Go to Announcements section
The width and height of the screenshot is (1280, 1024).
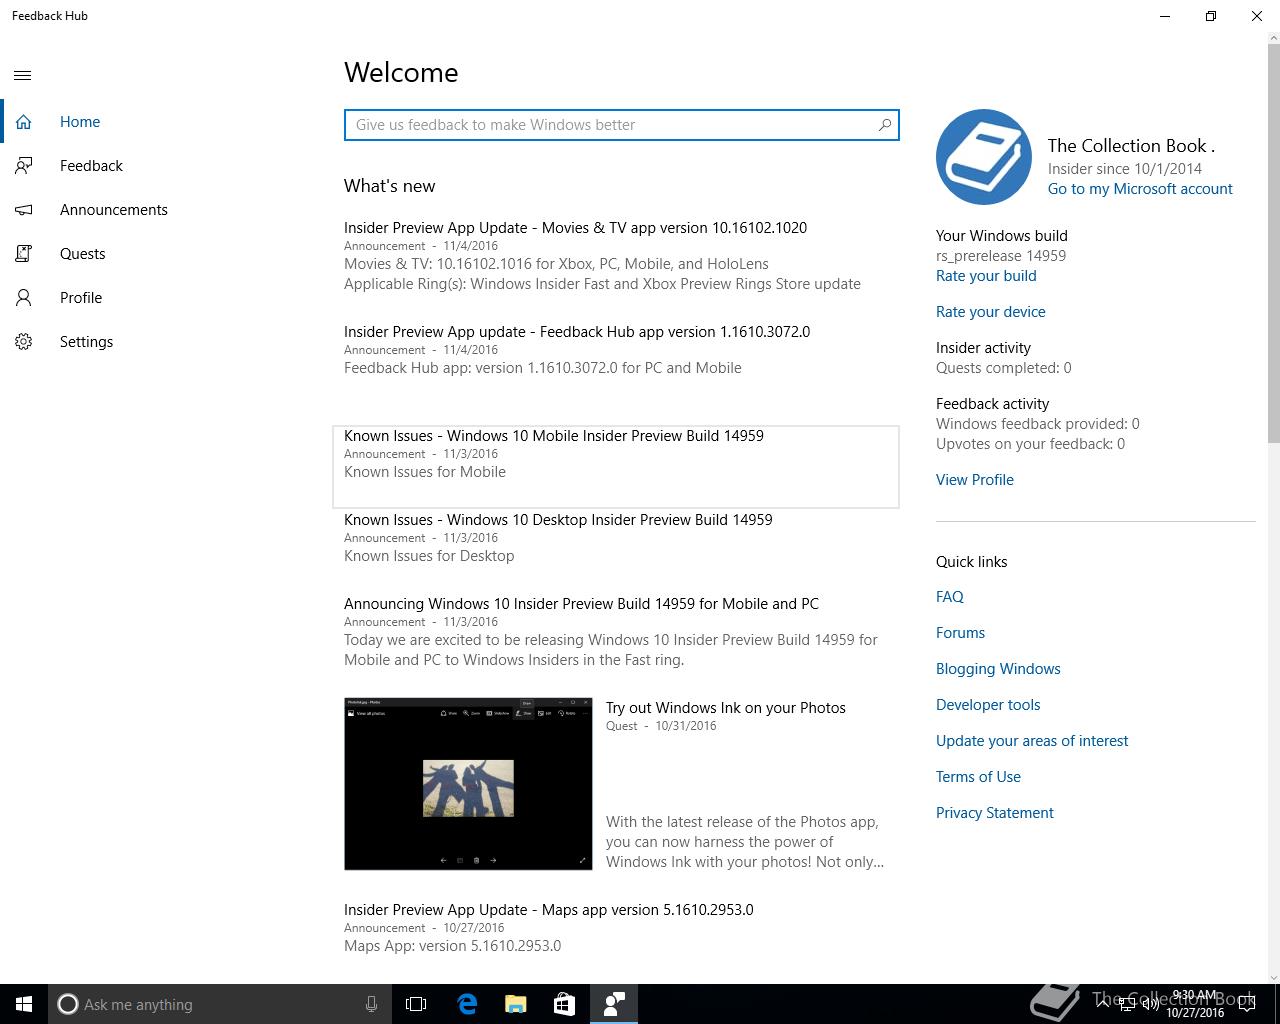click(161, 210)
